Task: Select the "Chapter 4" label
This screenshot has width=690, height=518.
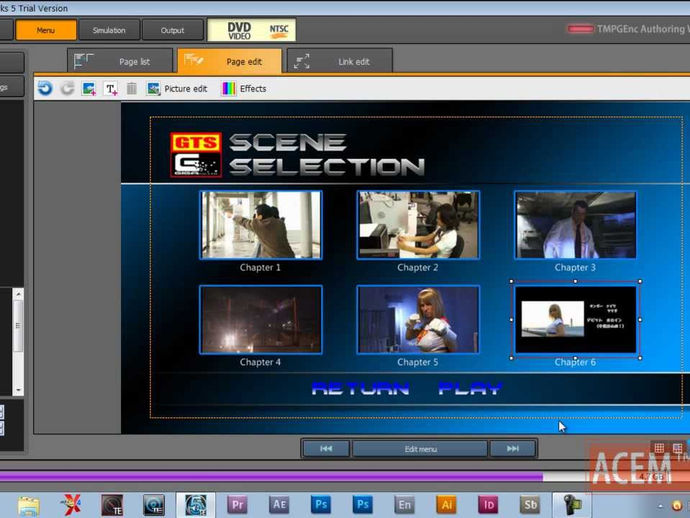Action: (260, 362)
